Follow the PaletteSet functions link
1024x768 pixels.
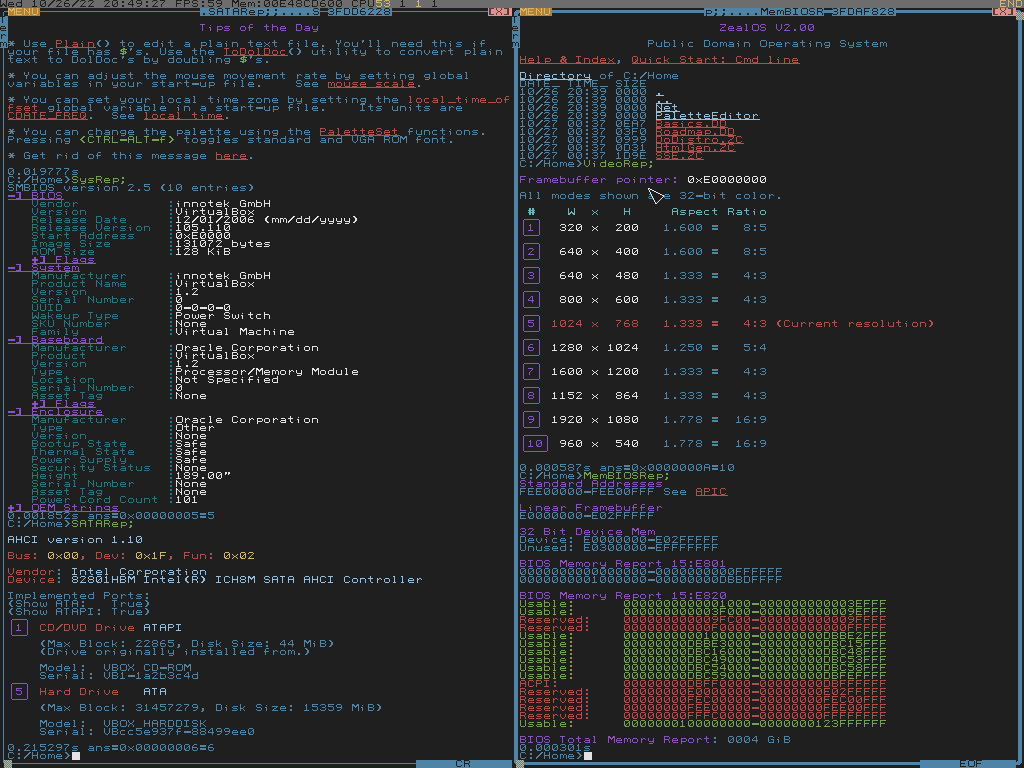(x=359, y=132)
